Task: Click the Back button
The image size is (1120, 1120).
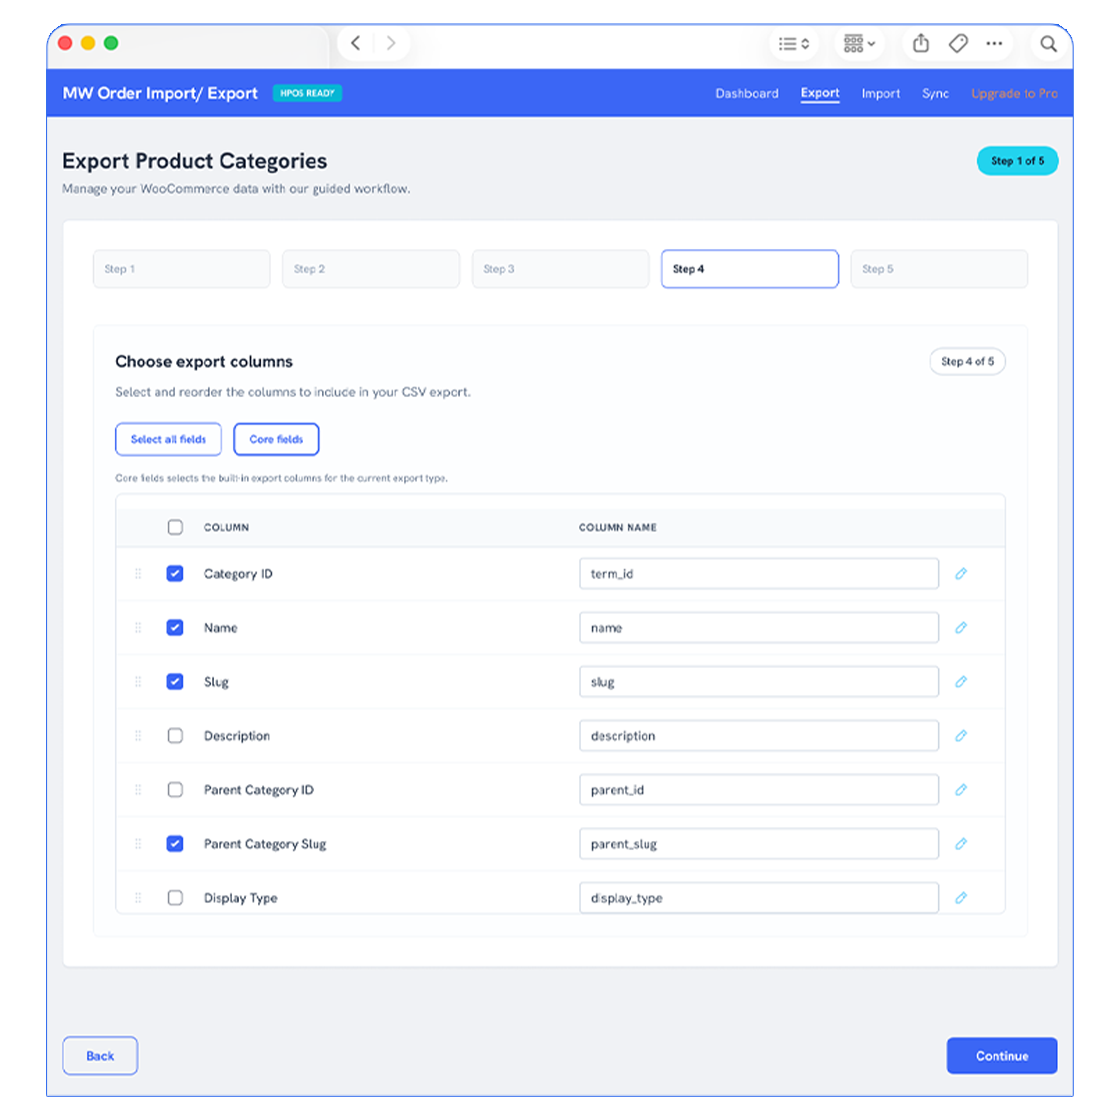Action: [x=100, y=1056]
